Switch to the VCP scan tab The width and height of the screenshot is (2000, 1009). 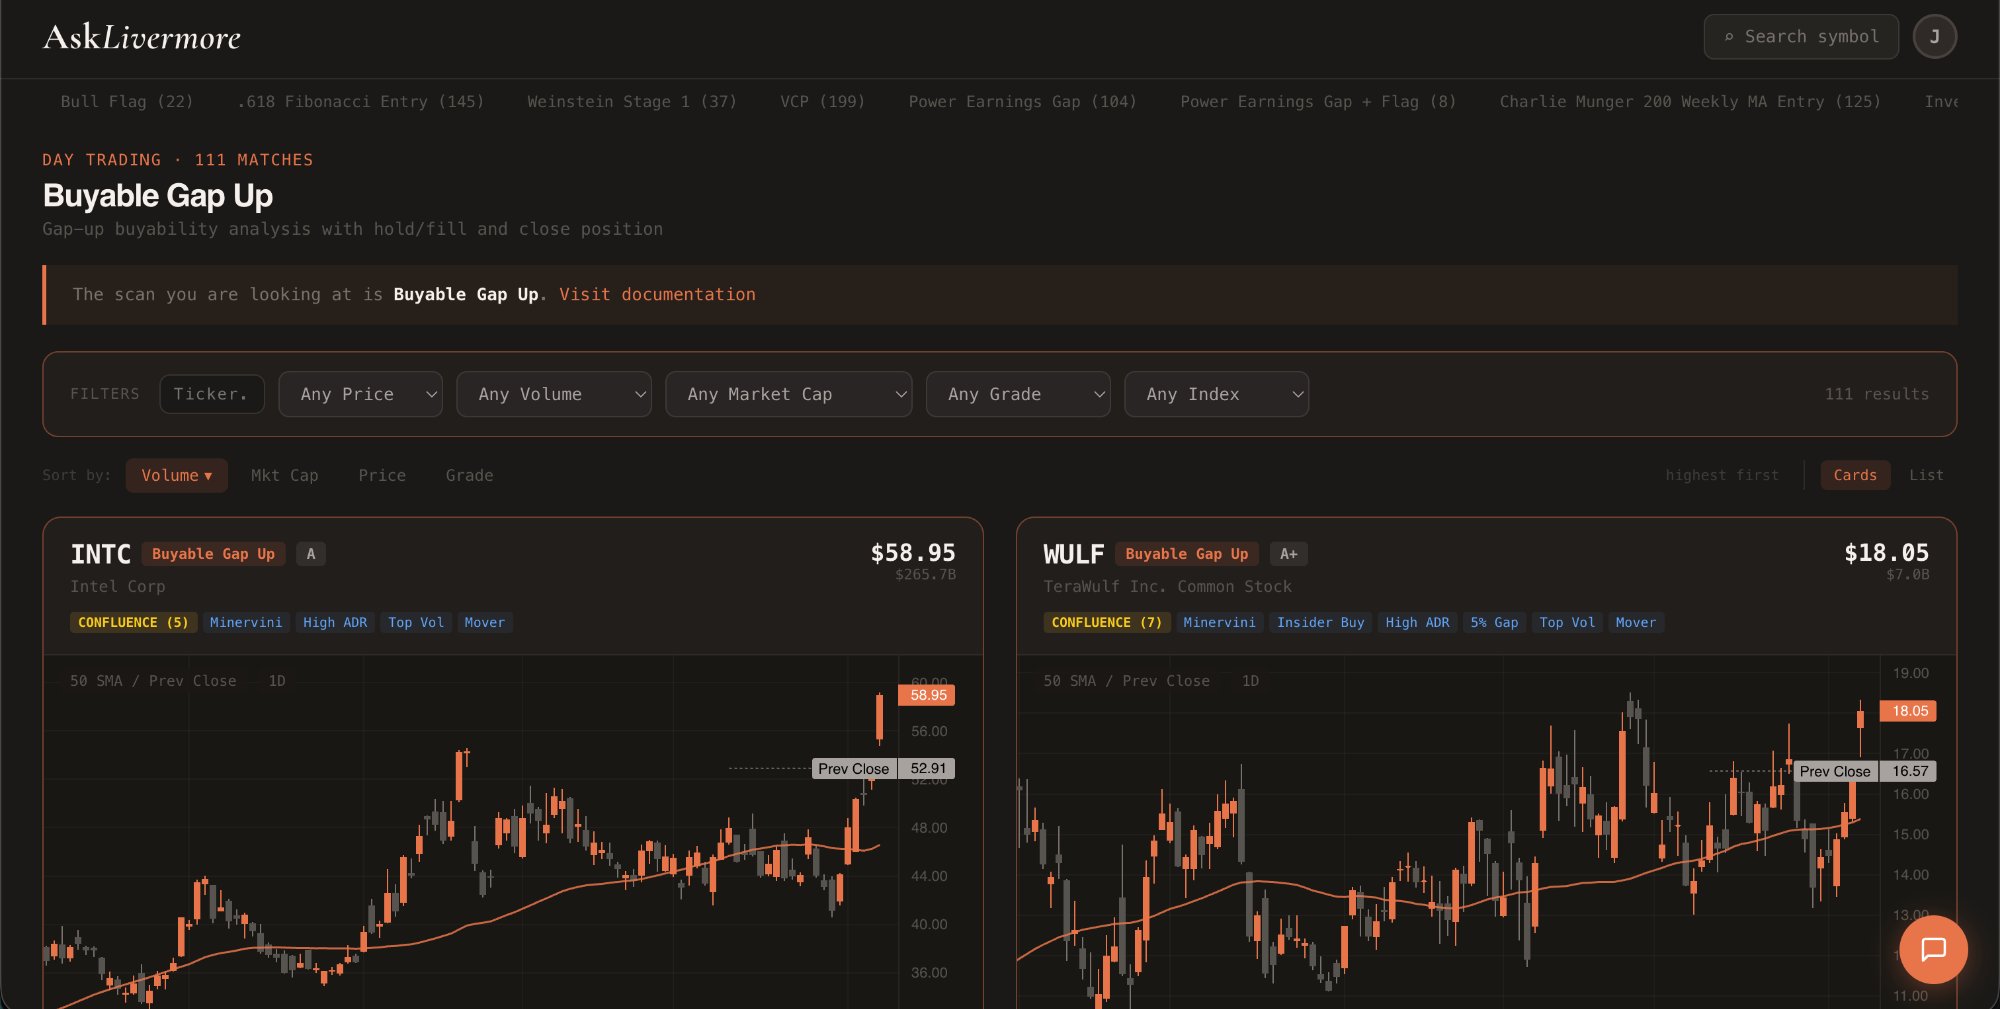[x=822, y=101]
